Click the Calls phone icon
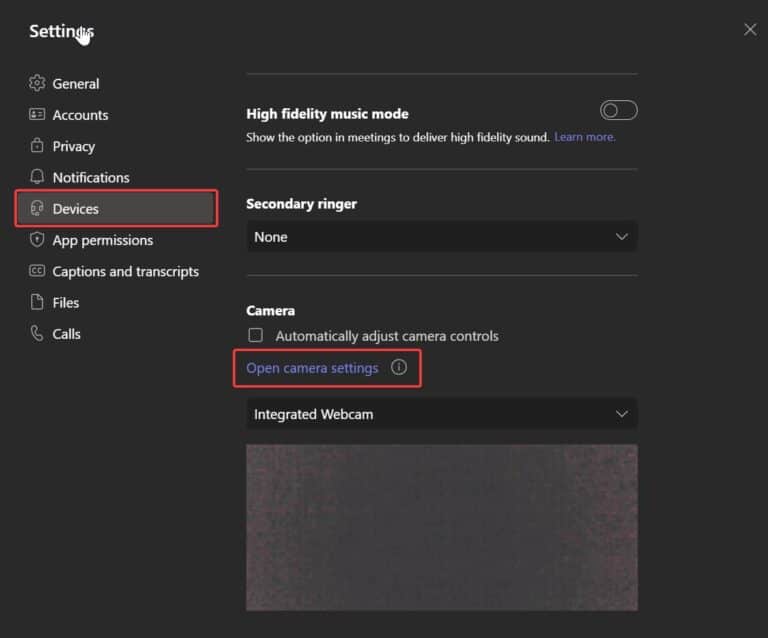Viewport: 768px width, 638px height. coord(37,333)
